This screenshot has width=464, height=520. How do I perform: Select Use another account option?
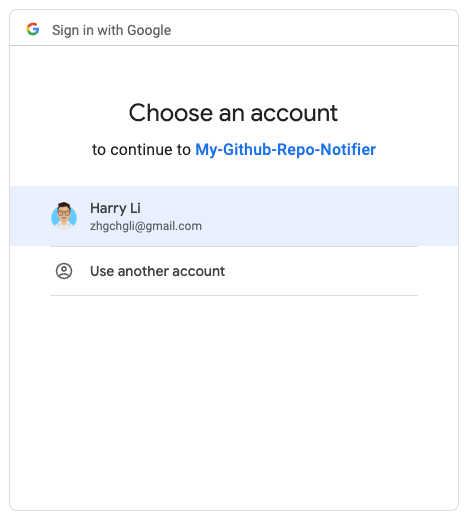click(x=234, y=271)
